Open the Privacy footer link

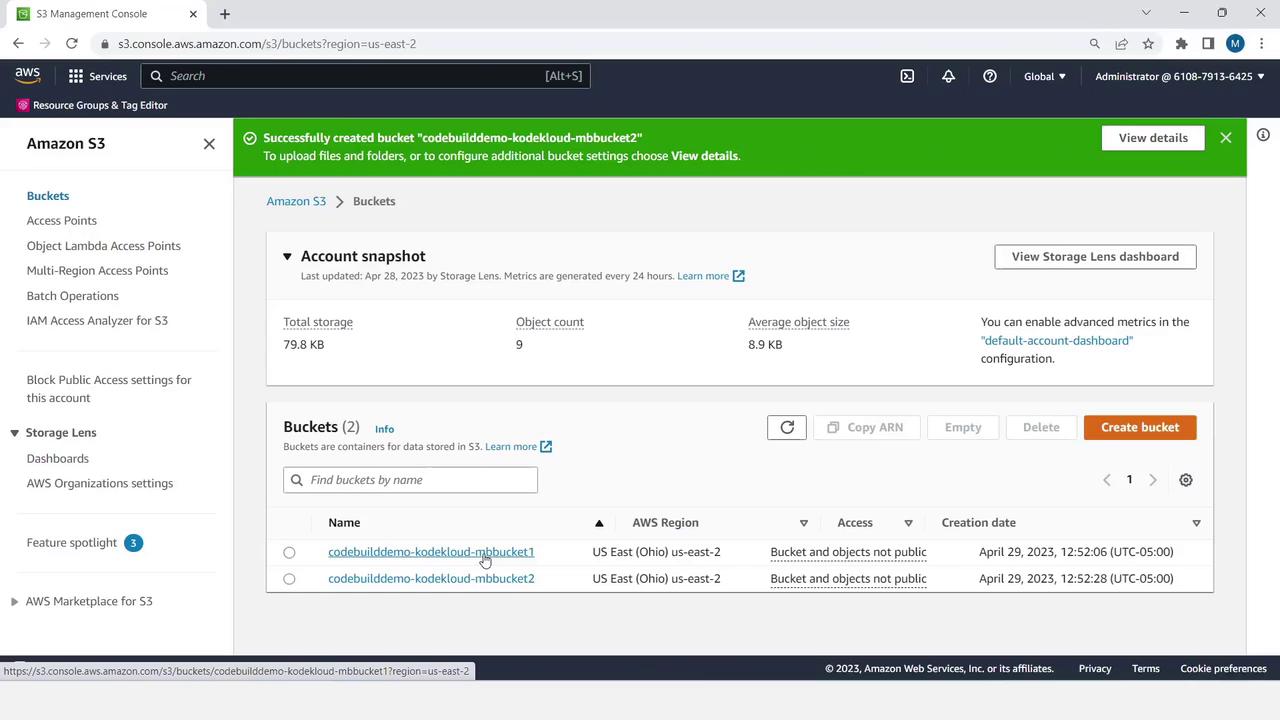(1095, 669)
